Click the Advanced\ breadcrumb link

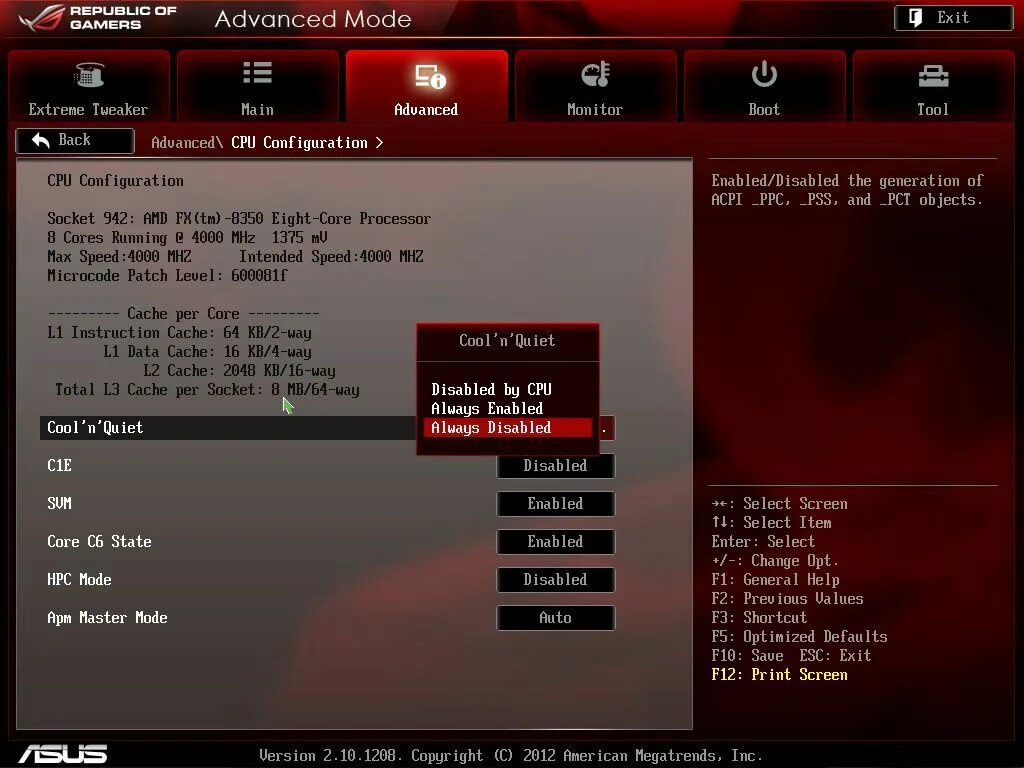[187, 142]
